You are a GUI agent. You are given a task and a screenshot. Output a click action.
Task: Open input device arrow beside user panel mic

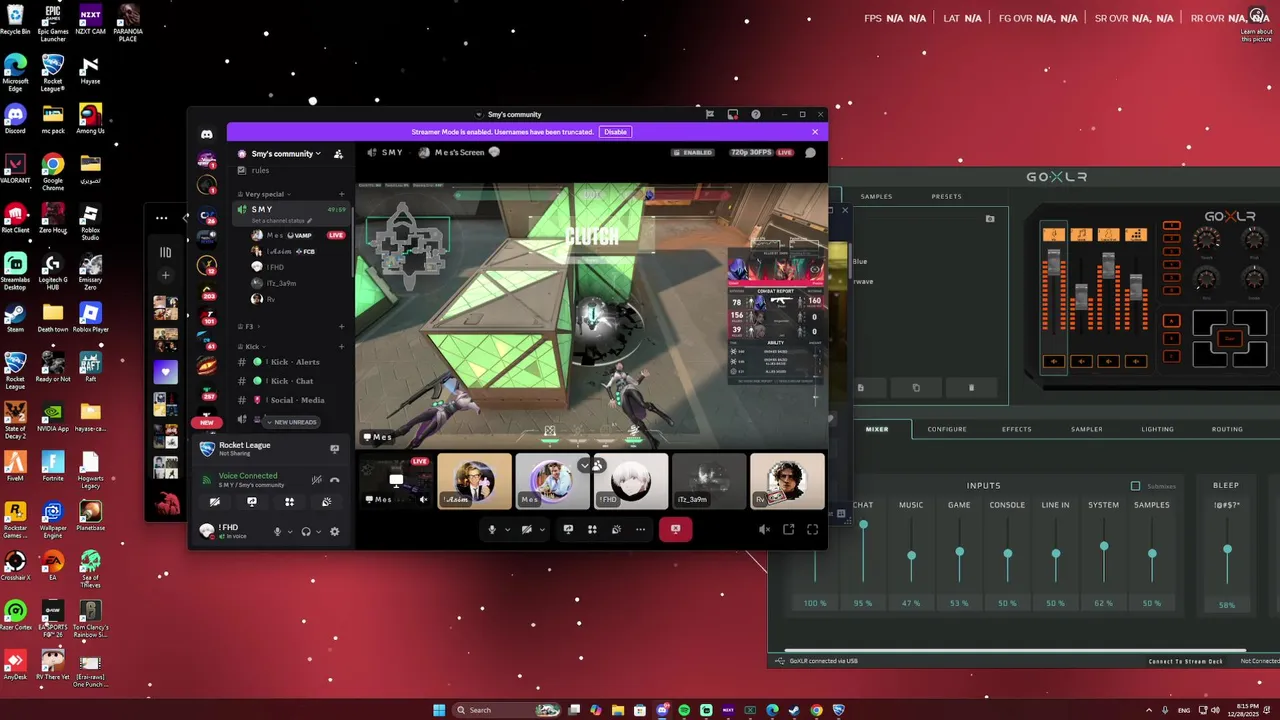tap(290, 532)
